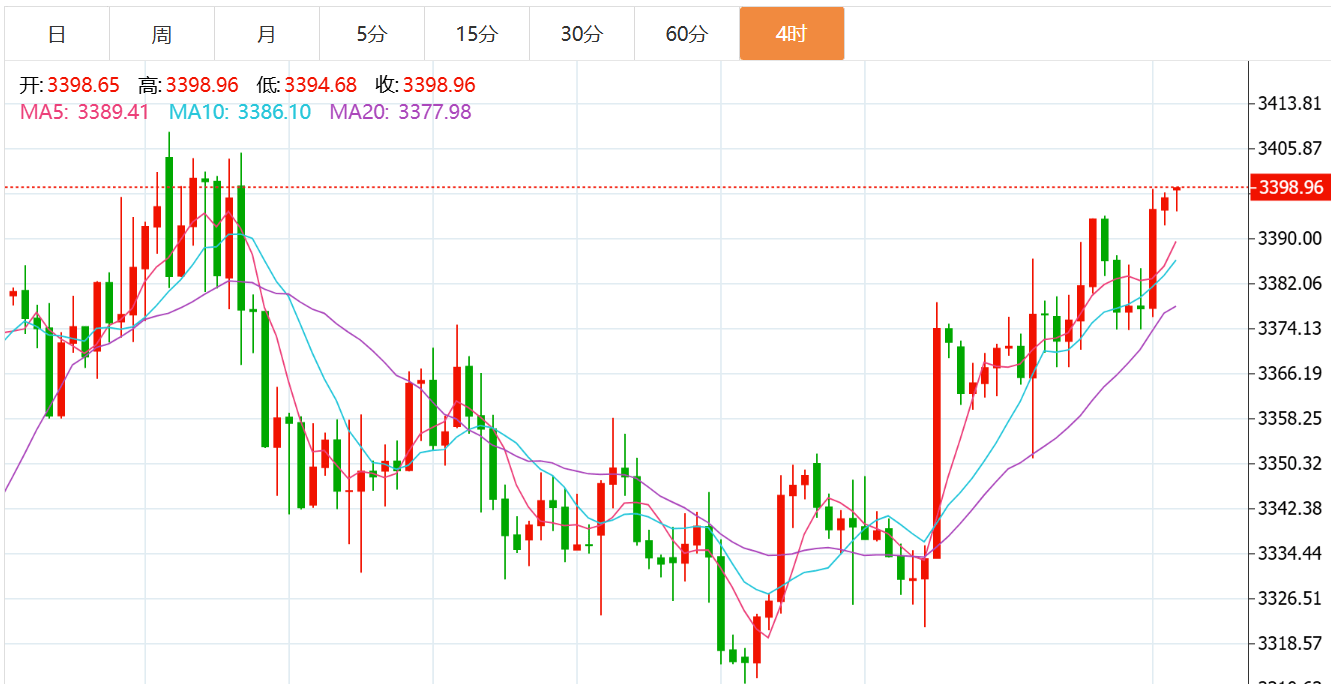
Task: Click the 开 opening price value 3398.65
Action: click(x=82, y=85)
